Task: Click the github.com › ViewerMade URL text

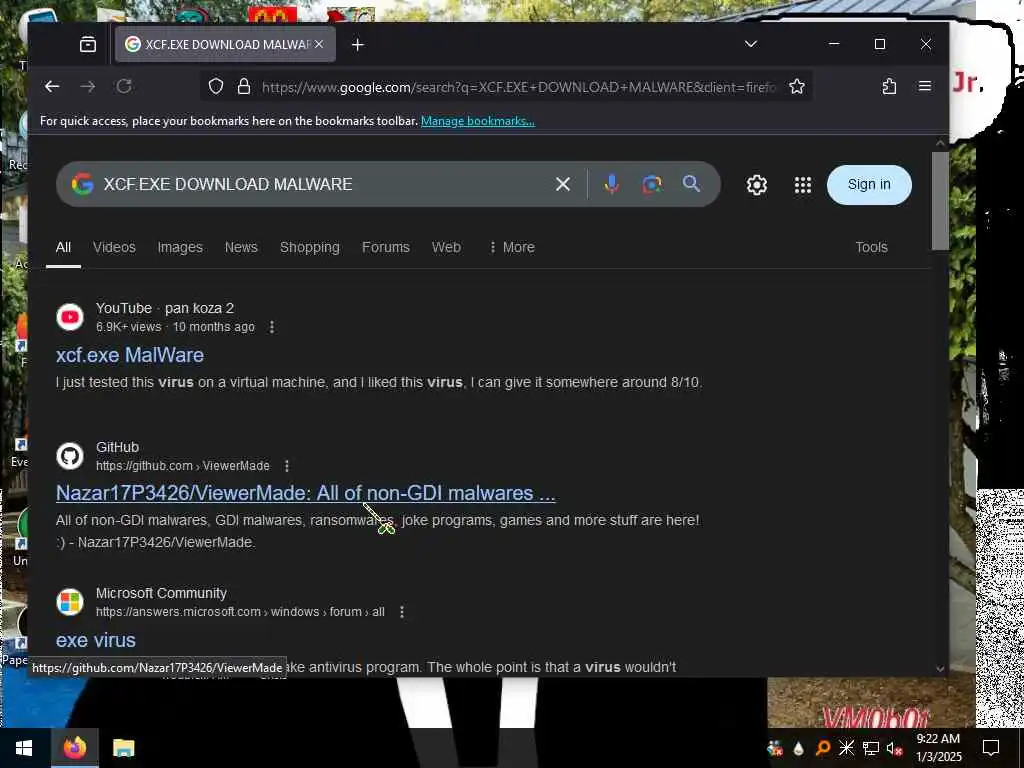Action: 183,466
